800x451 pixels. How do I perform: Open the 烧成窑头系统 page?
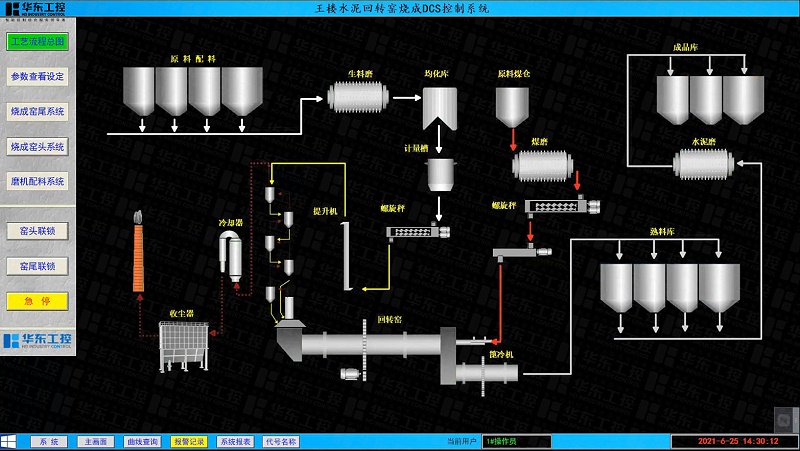coord(37,146)
